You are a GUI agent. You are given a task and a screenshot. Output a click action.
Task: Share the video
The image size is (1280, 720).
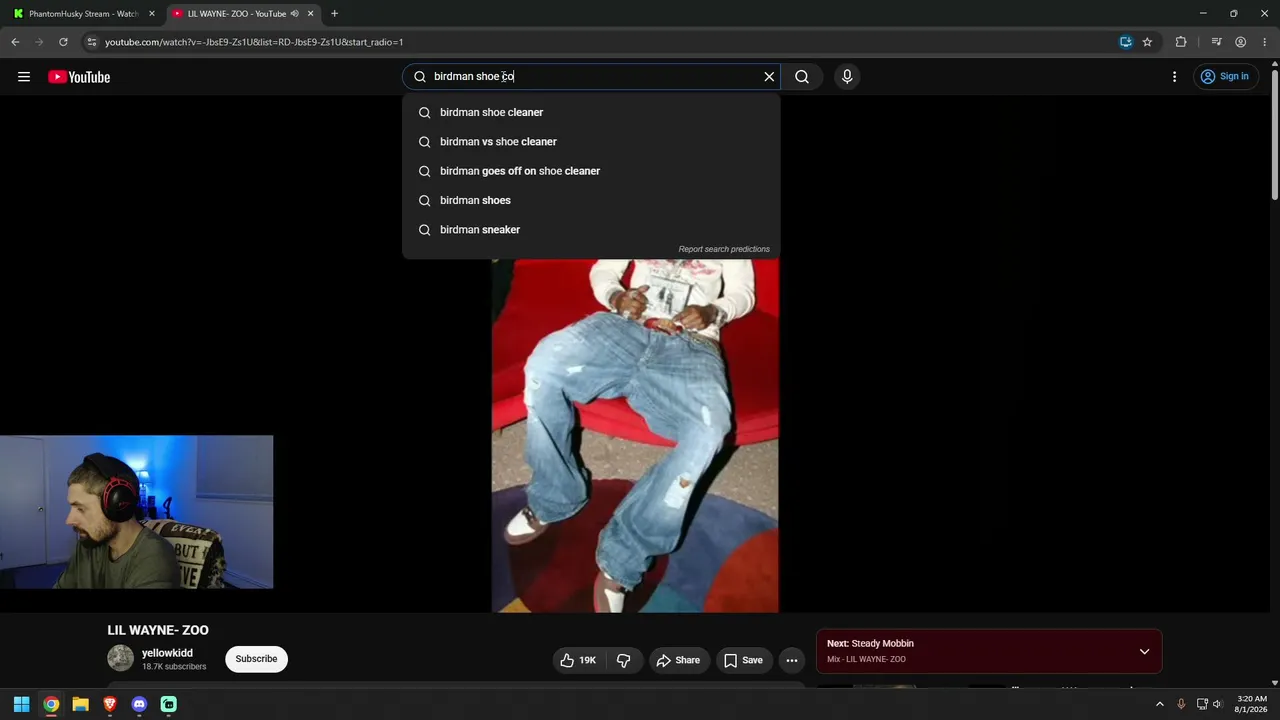[x=678, y=660]
